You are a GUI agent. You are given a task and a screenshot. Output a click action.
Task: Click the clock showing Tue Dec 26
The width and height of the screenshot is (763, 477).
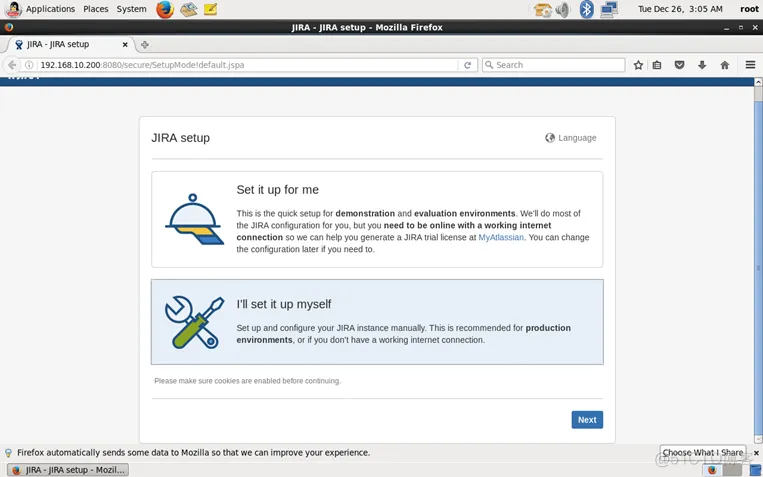[x=680, y=9]
